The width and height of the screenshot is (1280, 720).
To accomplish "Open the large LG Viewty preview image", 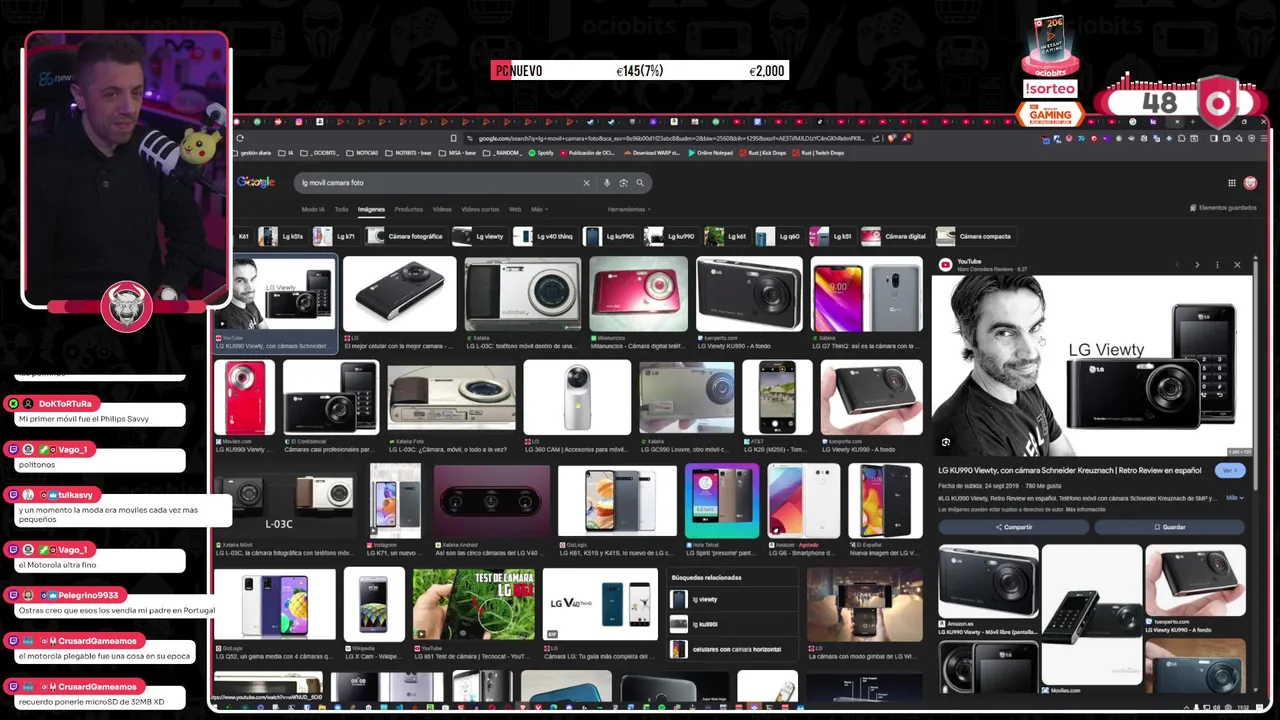I will (1092, 366).
